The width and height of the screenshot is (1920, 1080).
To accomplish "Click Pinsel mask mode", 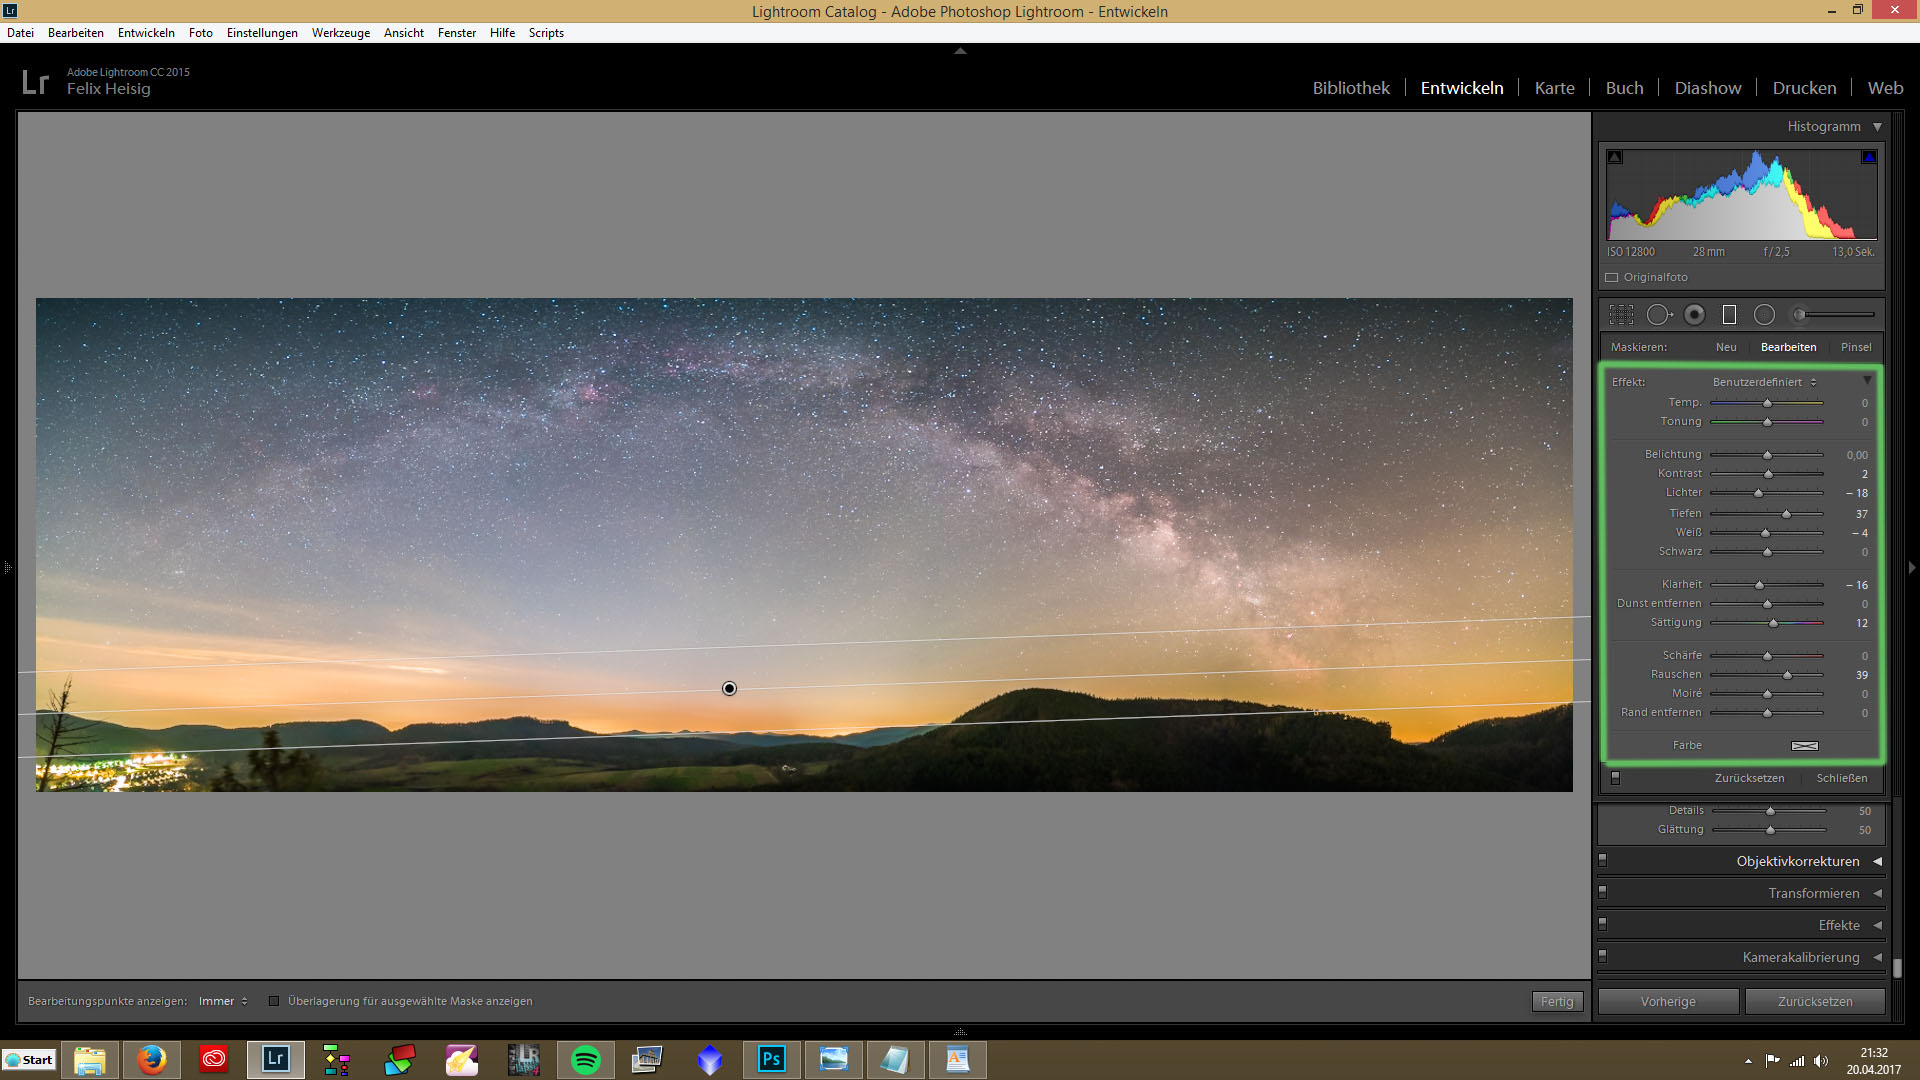I will tap(1856, 347).
